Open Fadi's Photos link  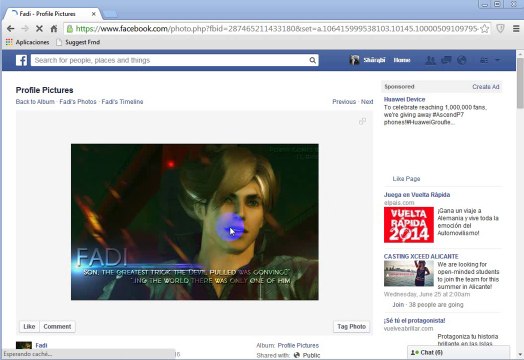coord(78,102)
